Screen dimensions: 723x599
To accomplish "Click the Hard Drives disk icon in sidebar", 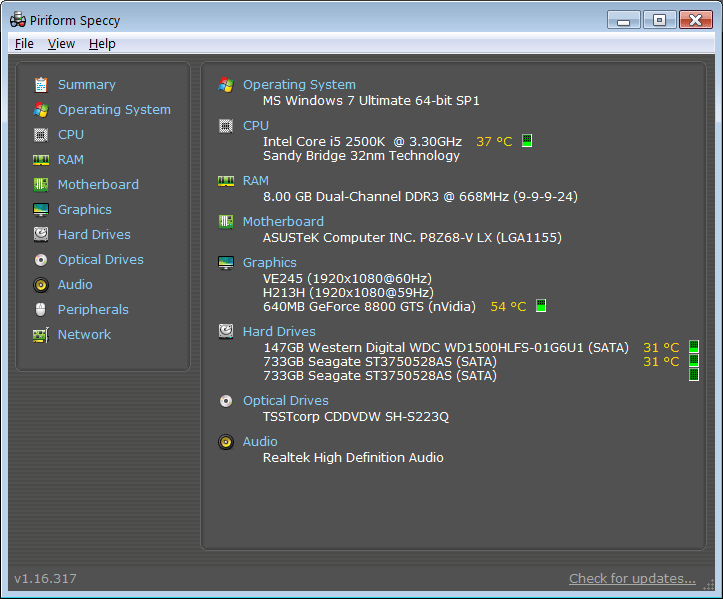I will pos(41,234).
